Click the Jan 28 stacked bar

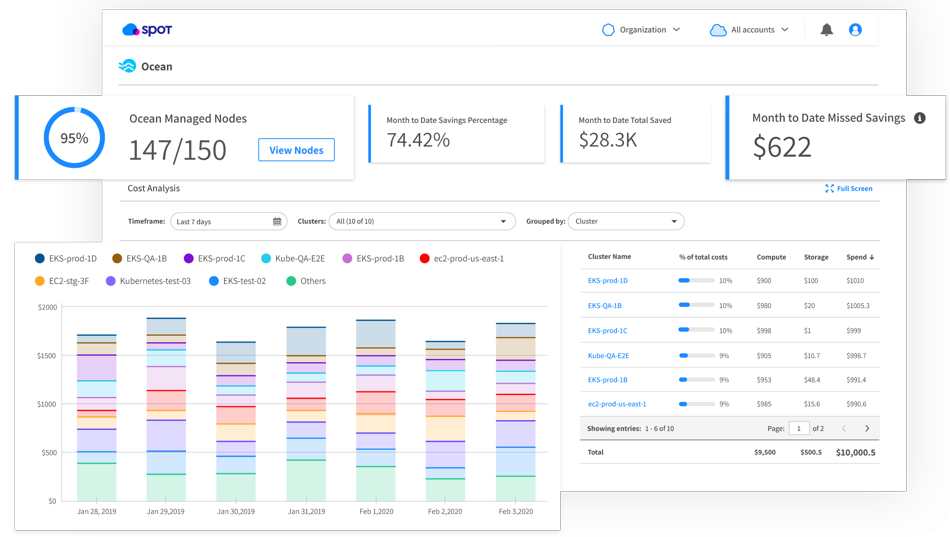point(96,417)
